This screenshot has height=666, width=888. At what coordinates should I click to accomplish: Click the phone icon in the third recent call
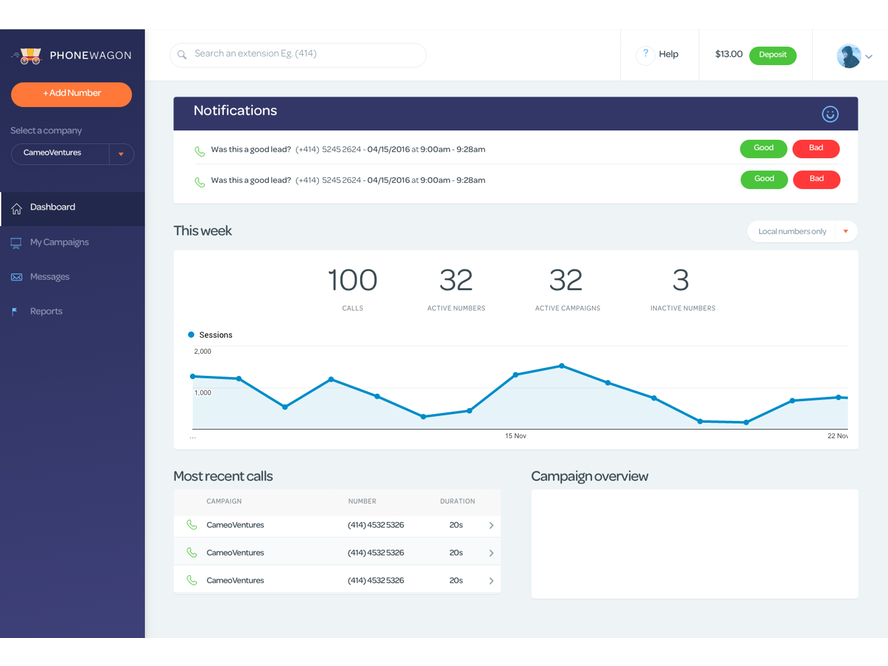192,580
